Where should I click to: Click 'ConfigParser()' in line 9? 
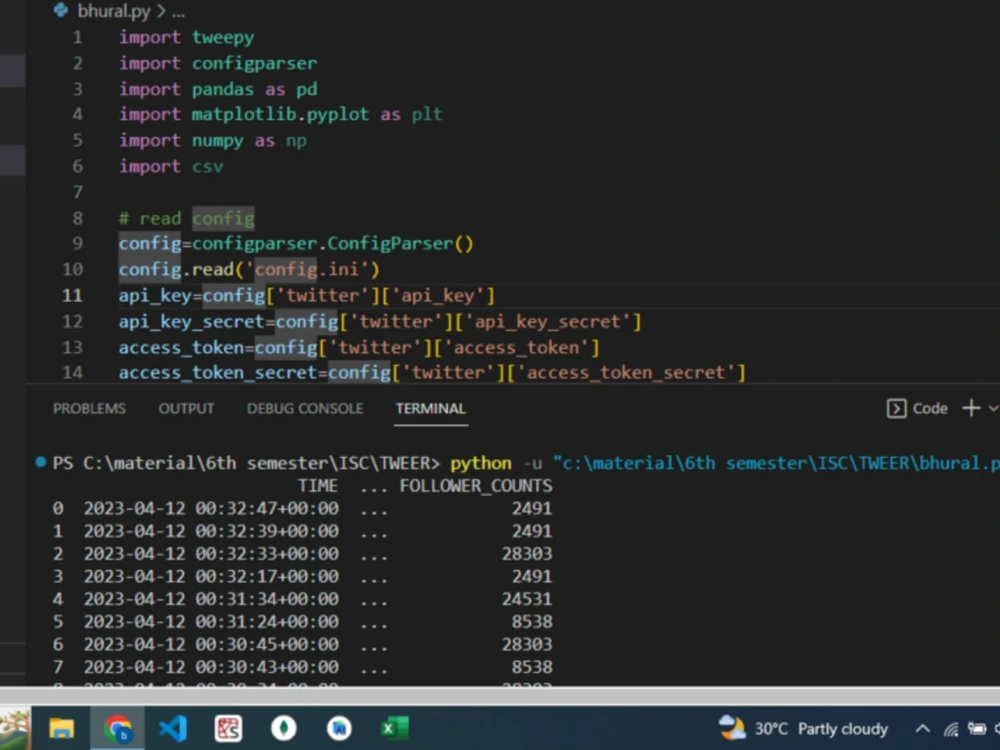(401, 244)
